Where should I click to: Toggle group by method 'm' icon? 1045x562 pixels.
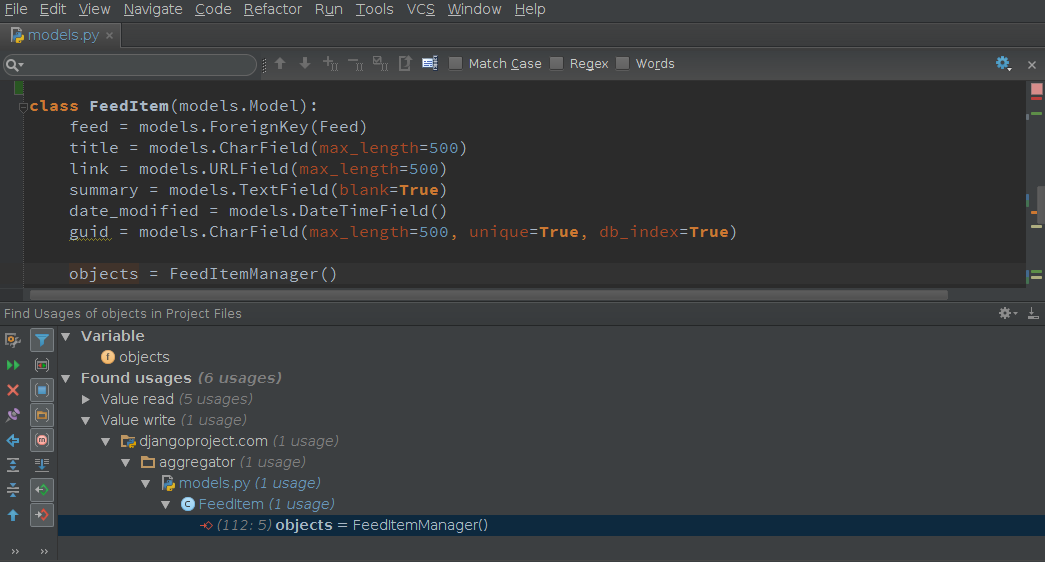[41, 440]
